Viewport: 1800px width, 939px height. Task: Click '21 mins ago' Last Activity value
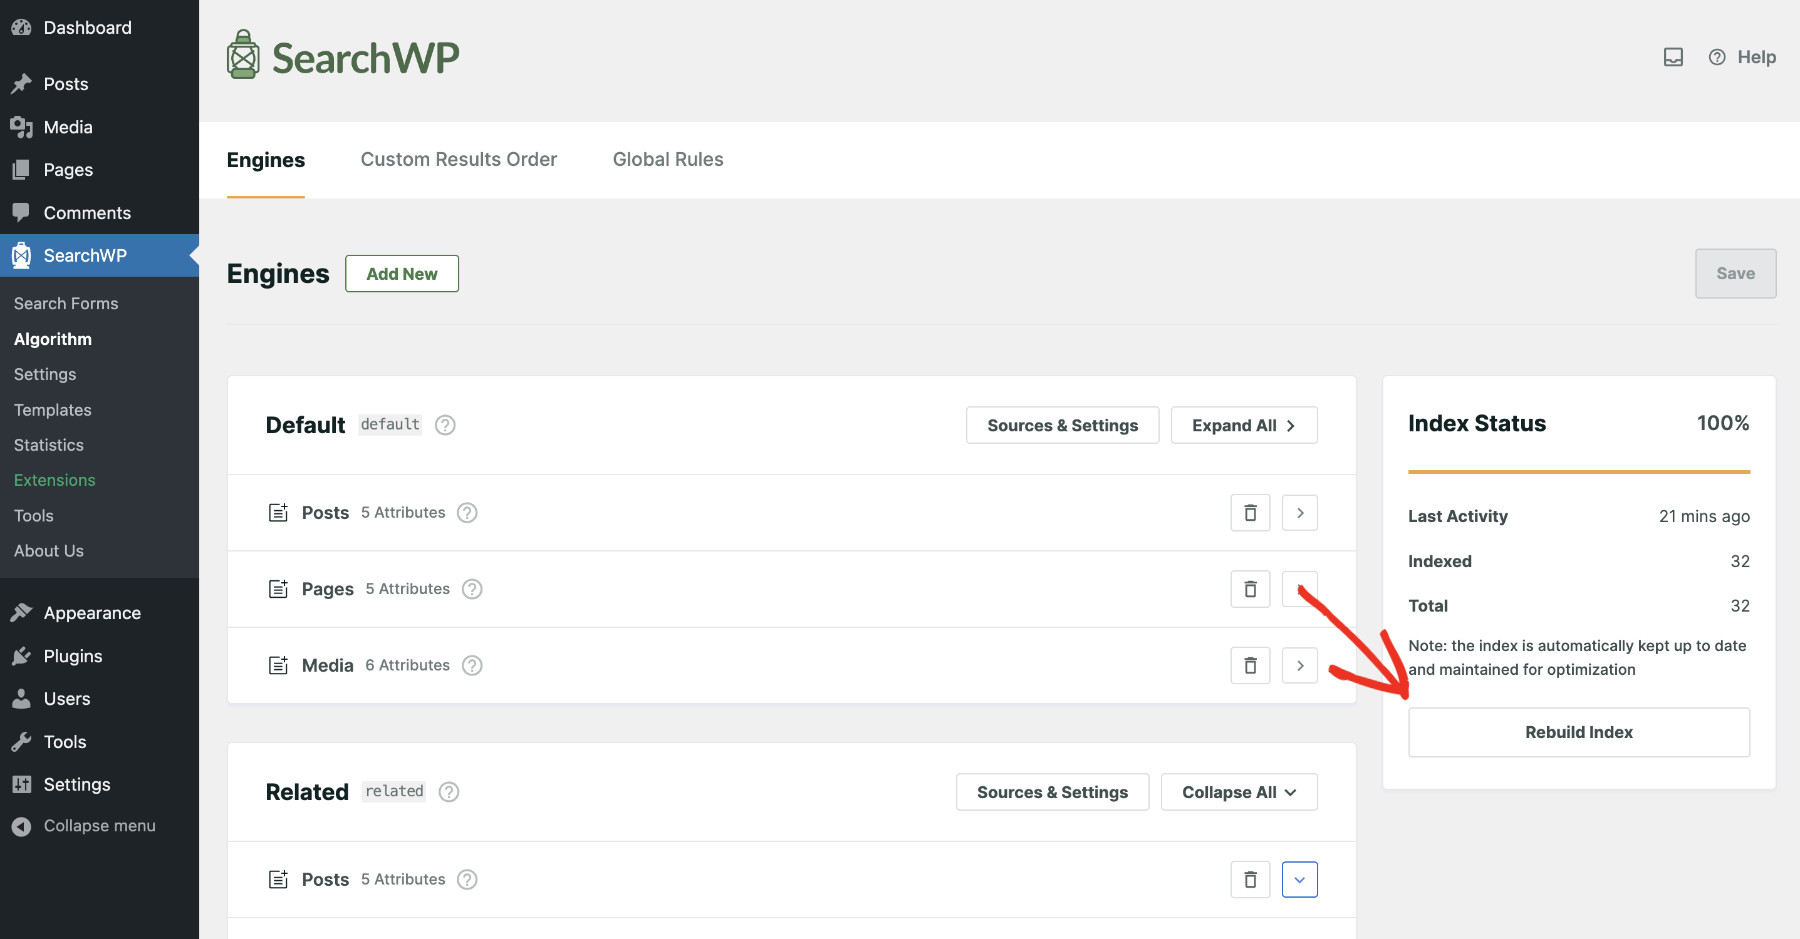click(x=1704, y=516)
